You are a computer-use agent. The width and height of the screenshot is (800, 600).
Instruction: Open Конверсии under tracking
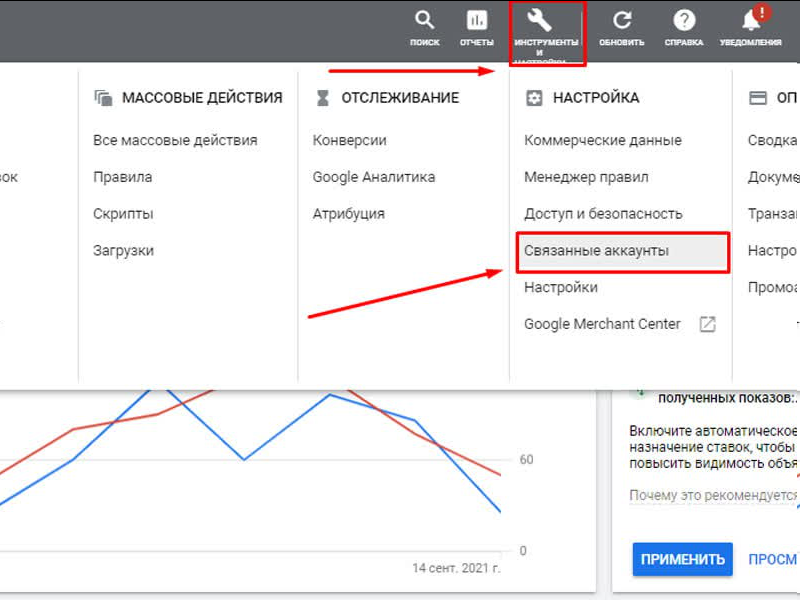coord(349,141)
